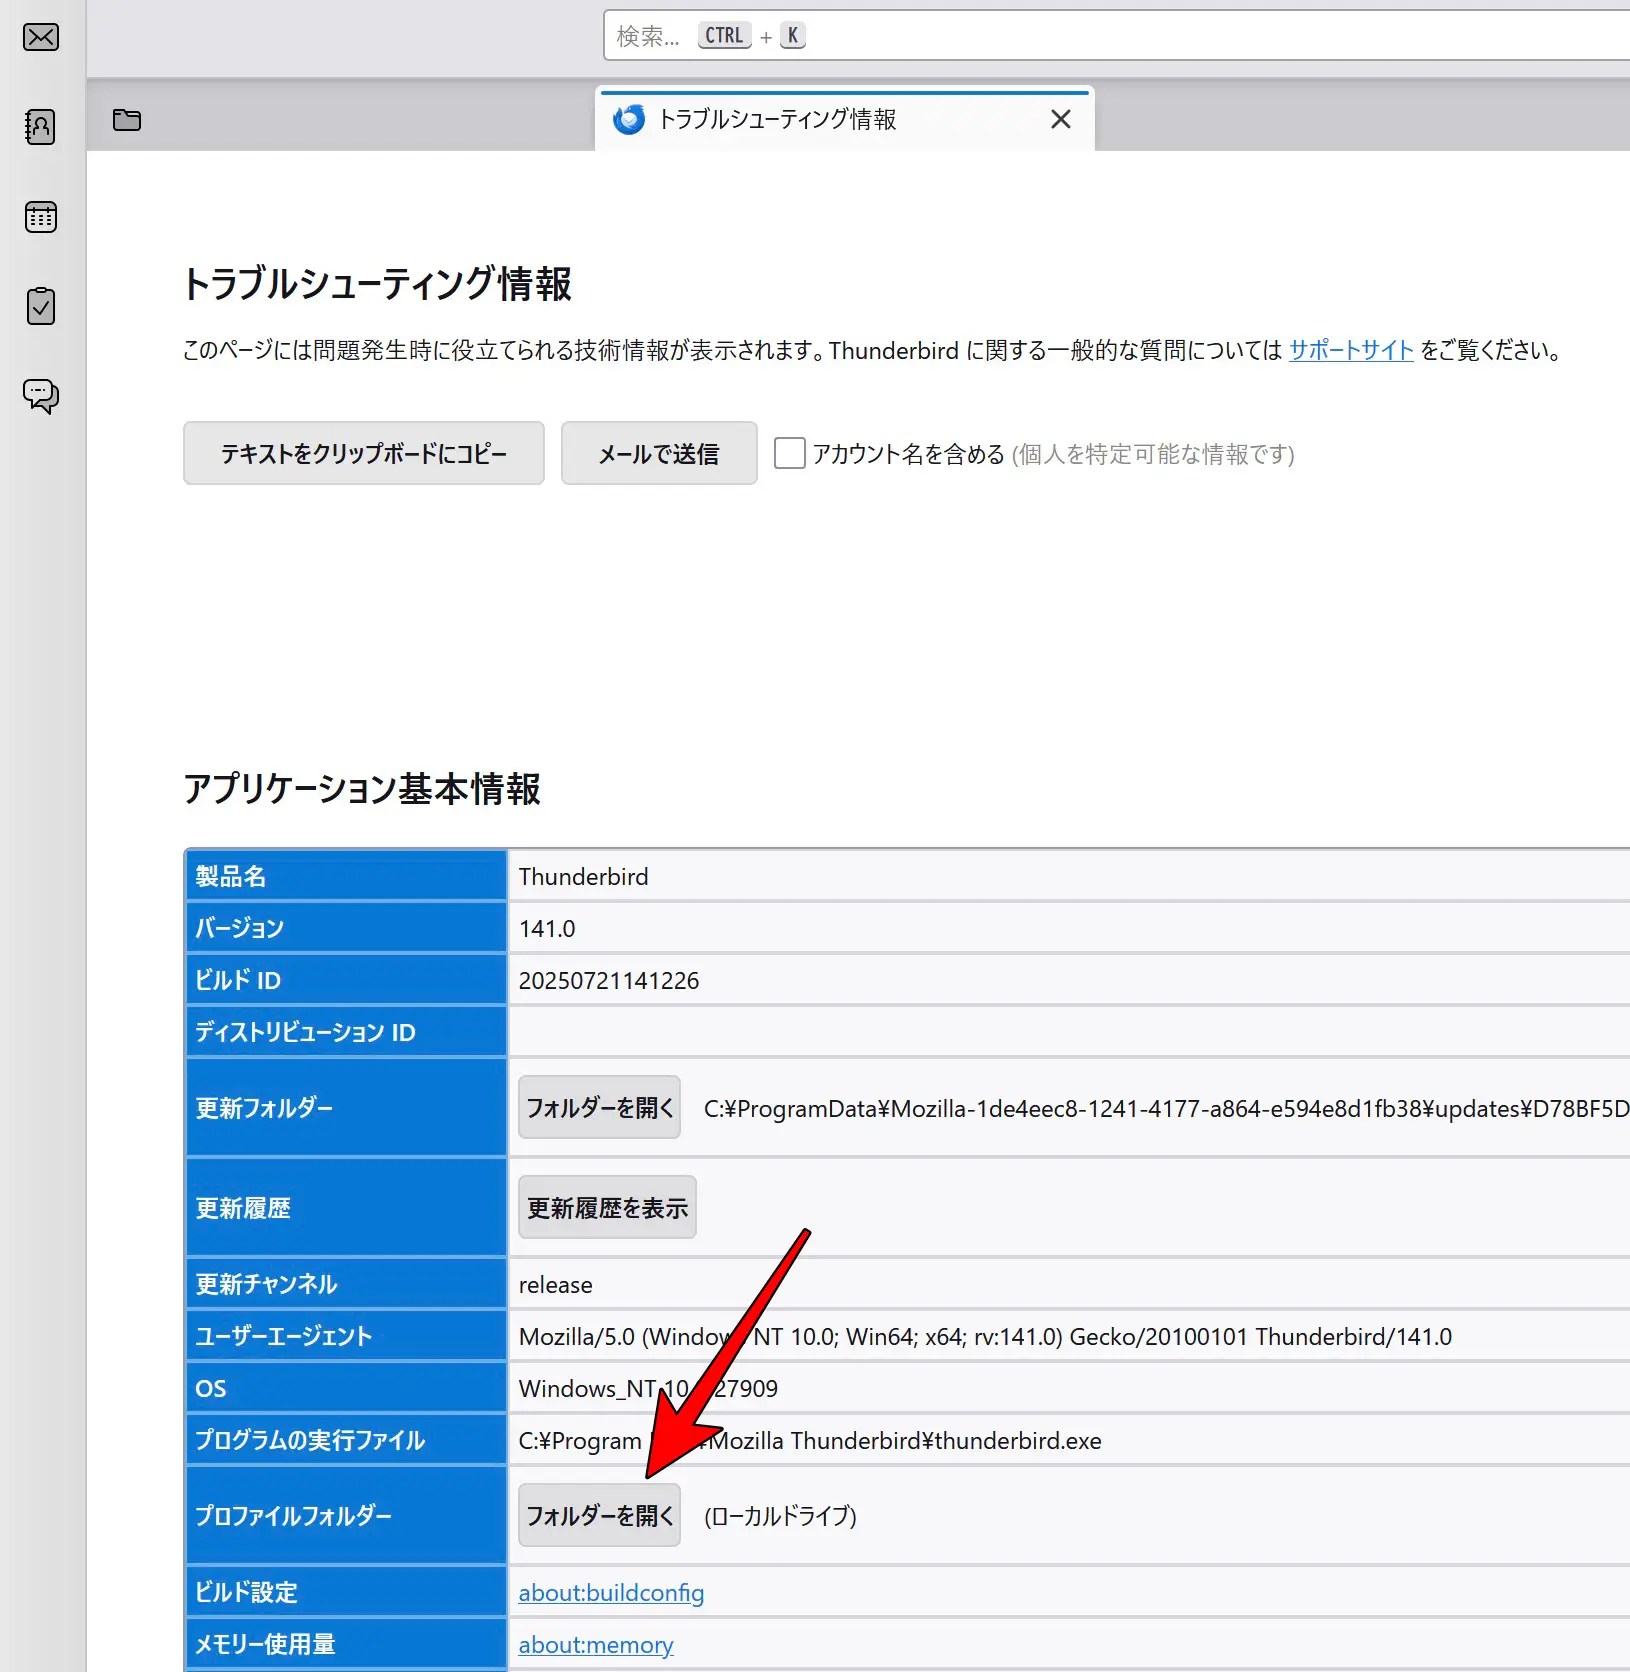
Task: Open folder for プロファイルフォルダー row
Action: [x=600, y=1515]
